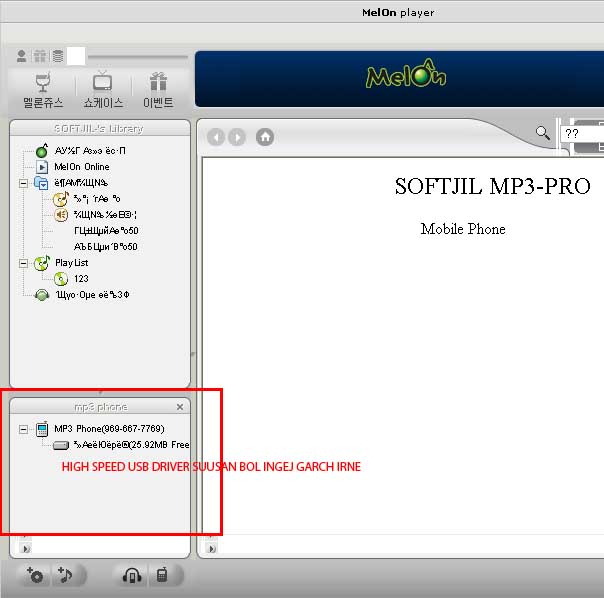This screenshot has width=604, height=598.
Task: Go forward with the right arrow button
Action: (x=237, y=137)
